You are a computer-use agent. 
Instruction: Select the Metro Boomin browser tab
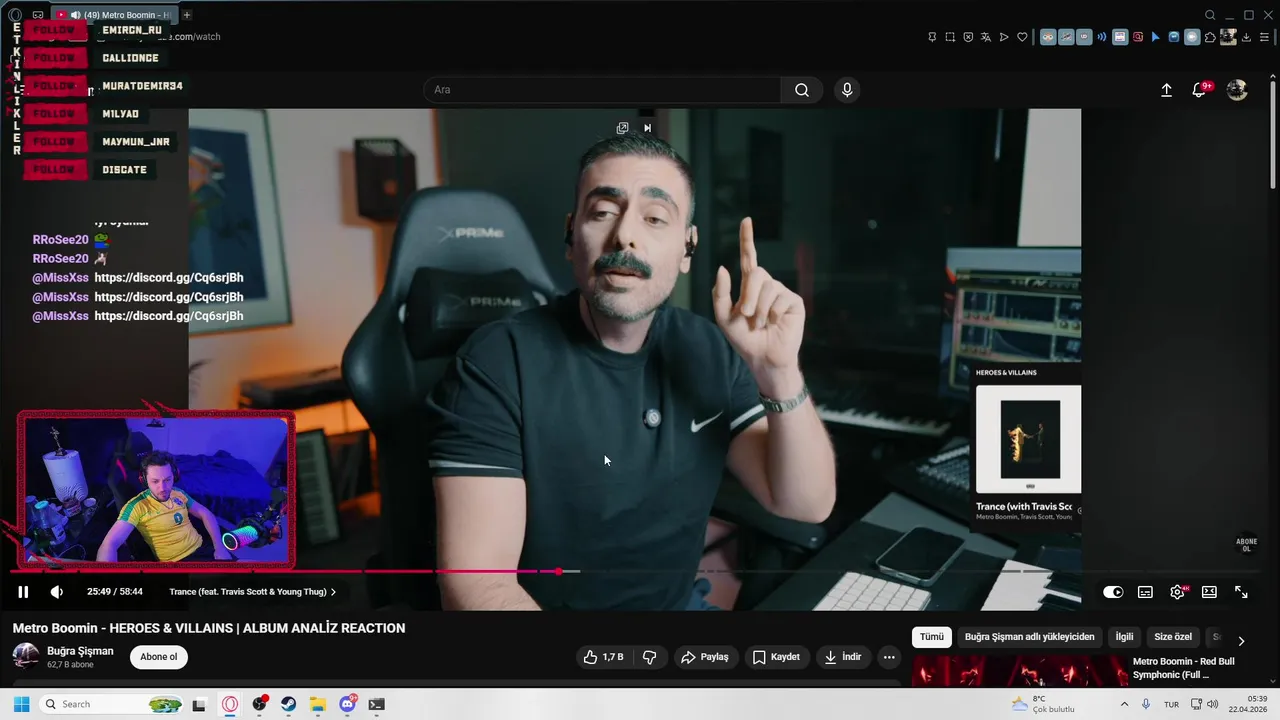(113, 15)
